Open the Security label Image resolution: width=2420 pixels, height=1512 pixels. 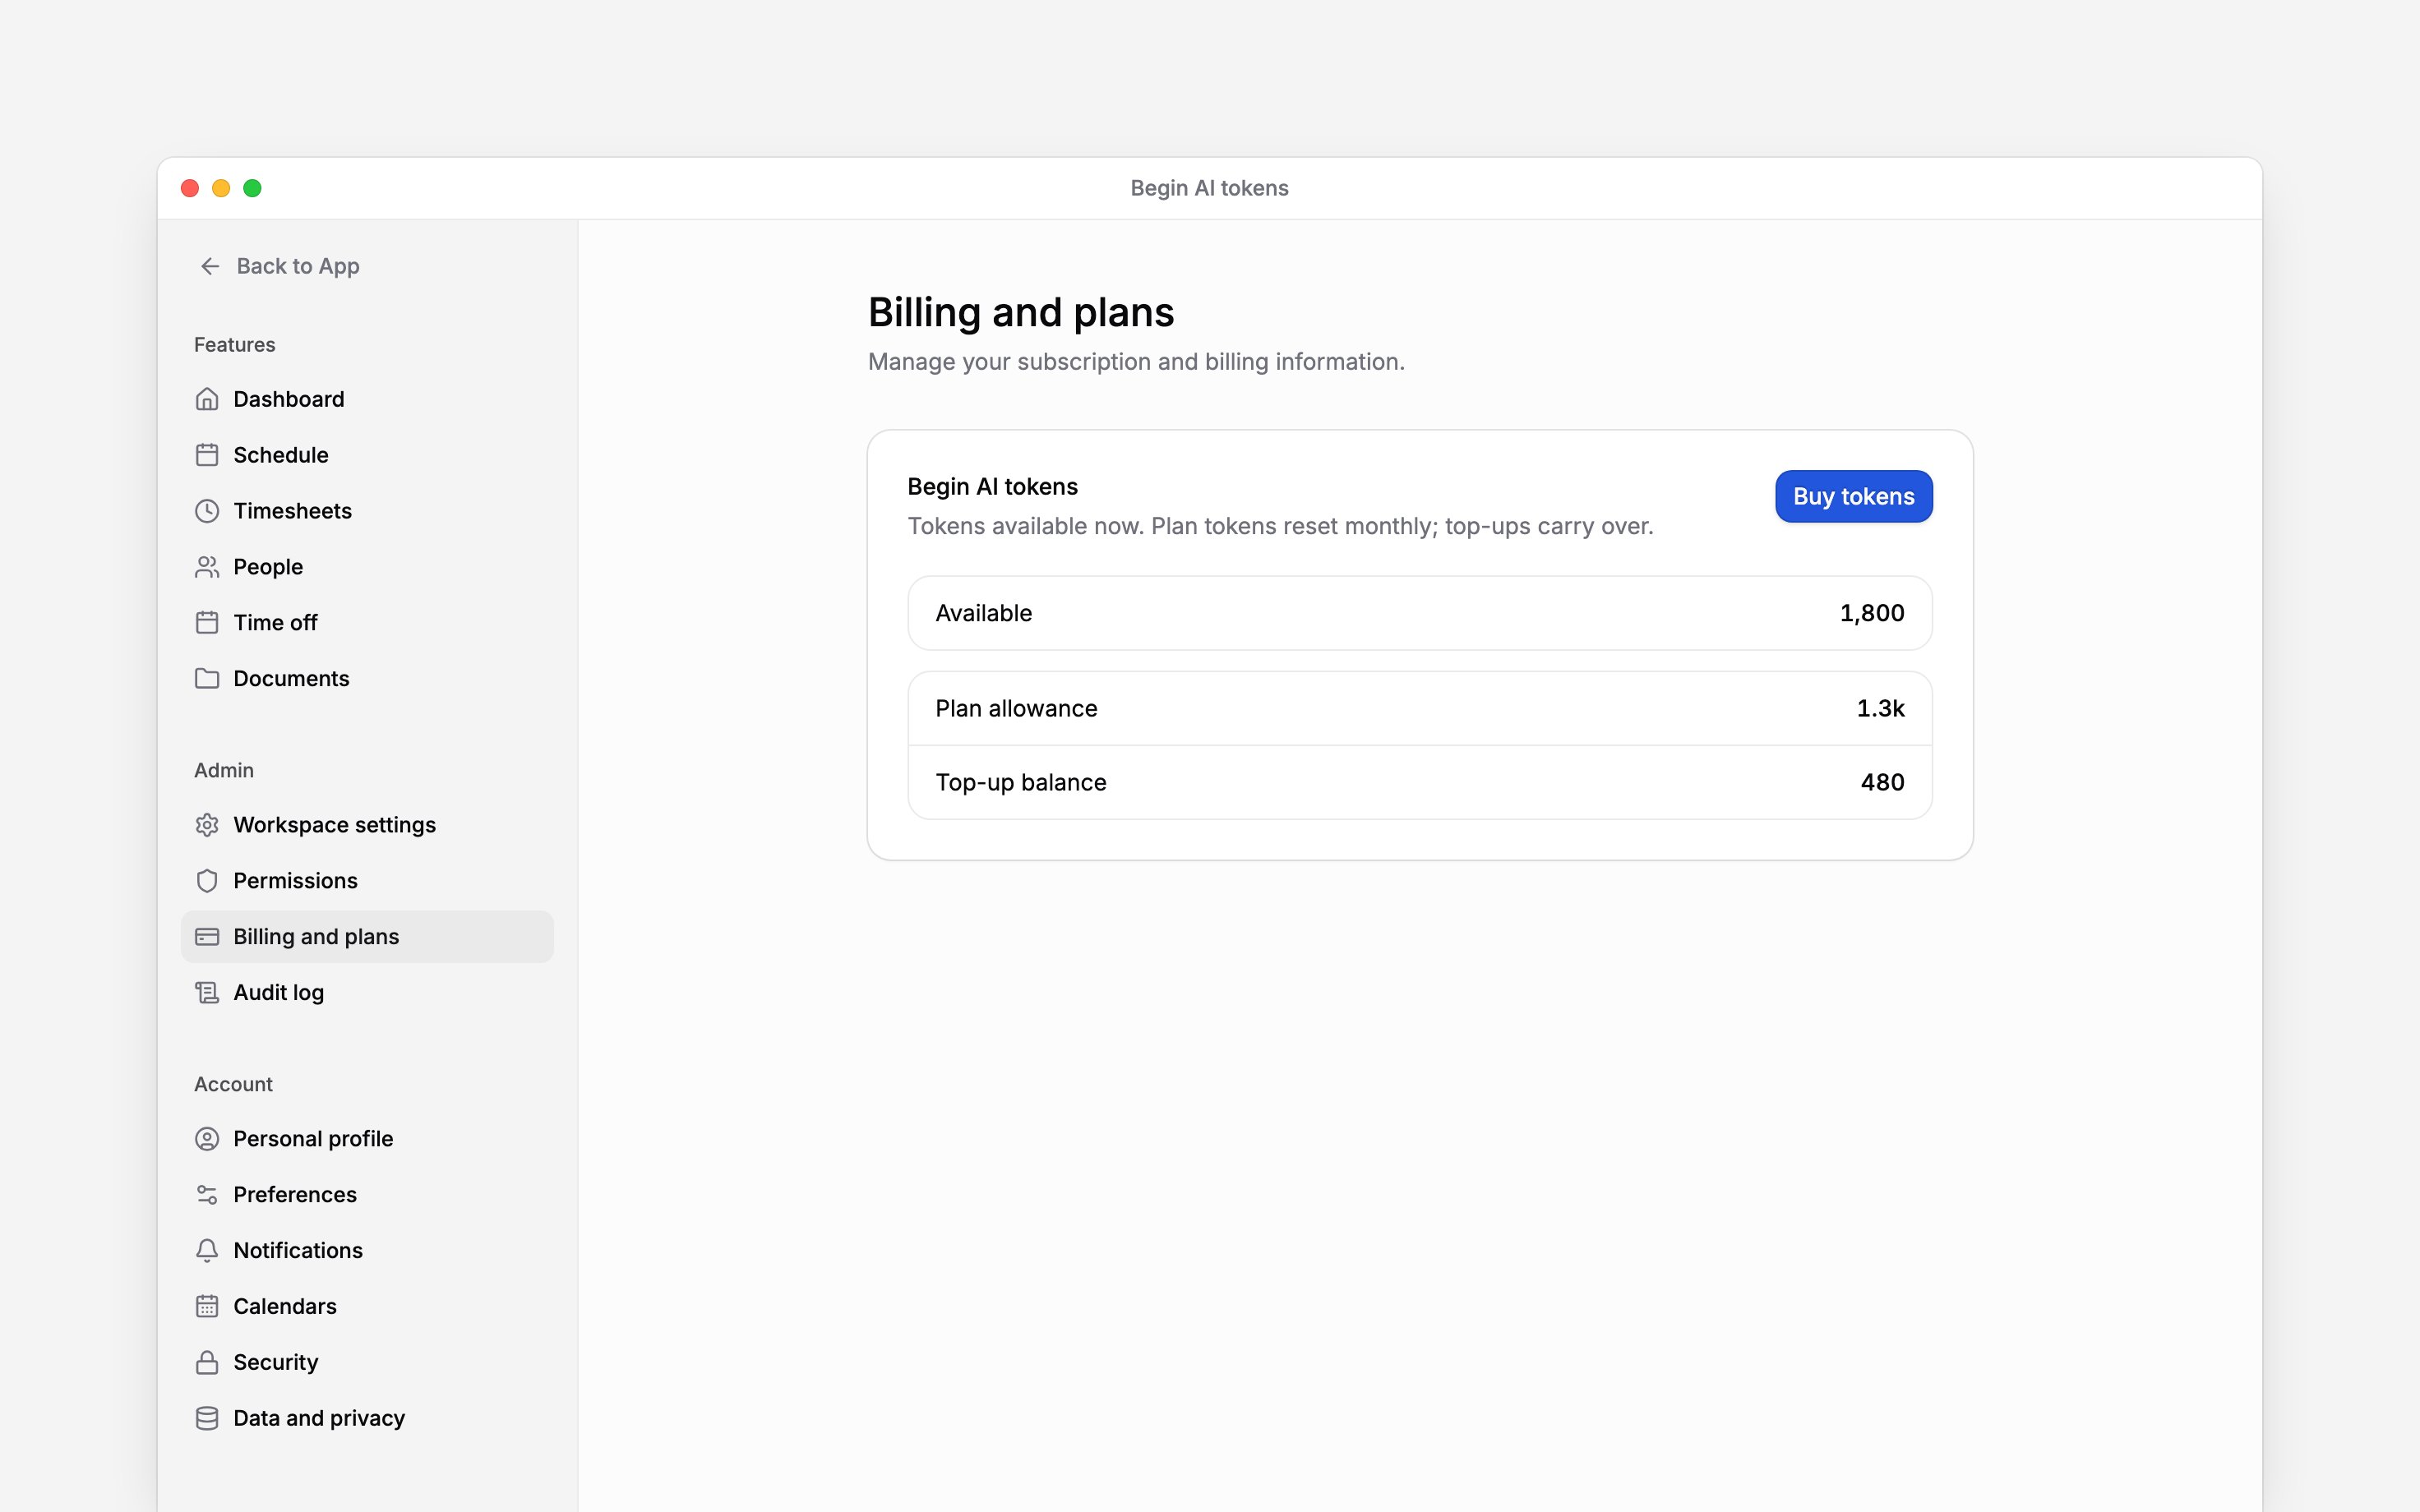tap(276, 1363)
